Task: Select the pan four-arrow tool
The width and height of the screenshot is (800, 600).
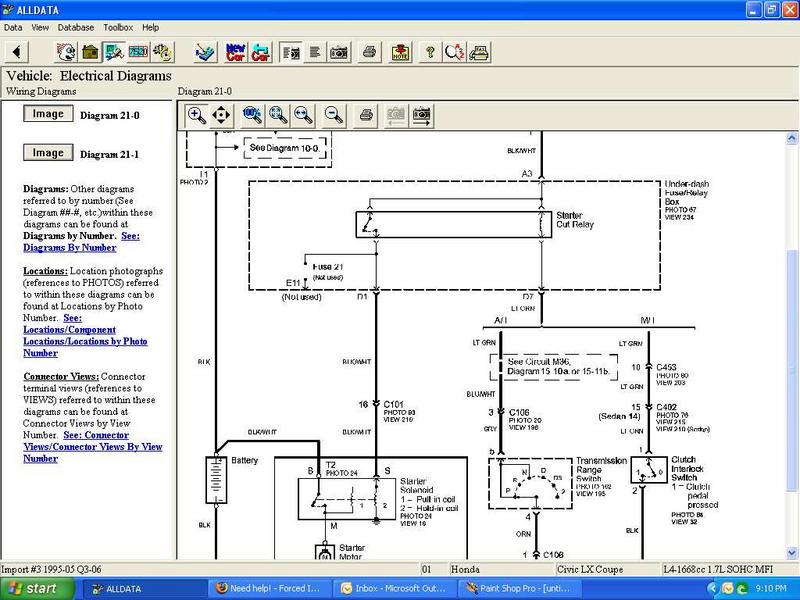Action: click(221, 115)
